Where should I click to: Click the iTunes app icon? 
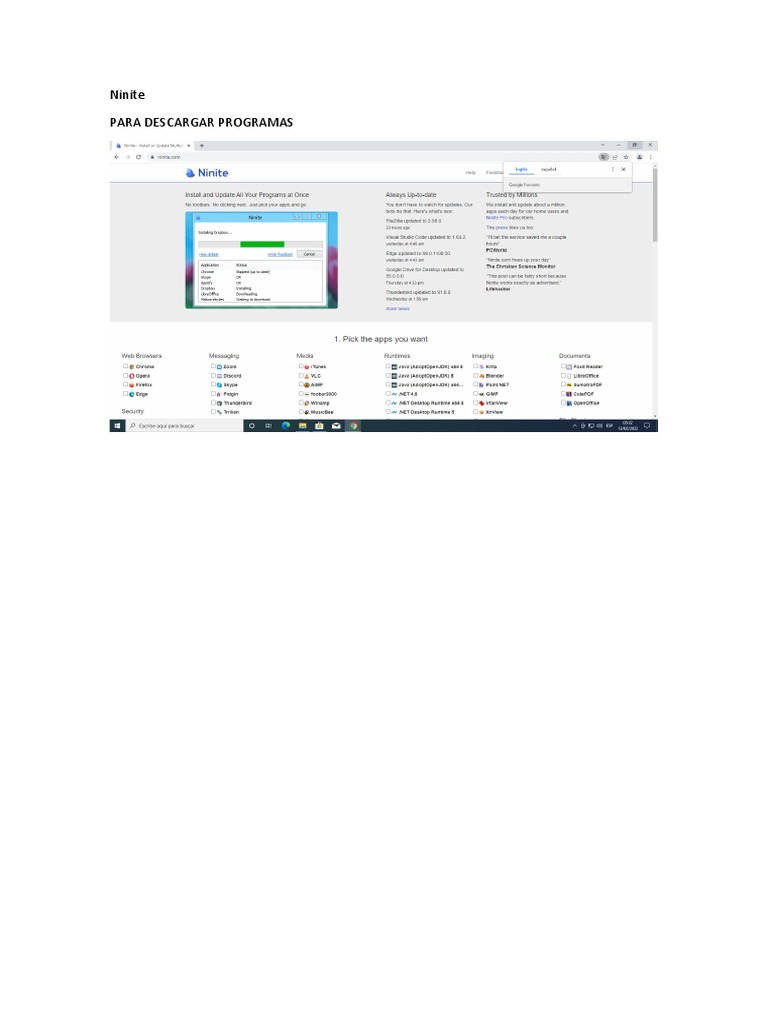pos(307,367)
